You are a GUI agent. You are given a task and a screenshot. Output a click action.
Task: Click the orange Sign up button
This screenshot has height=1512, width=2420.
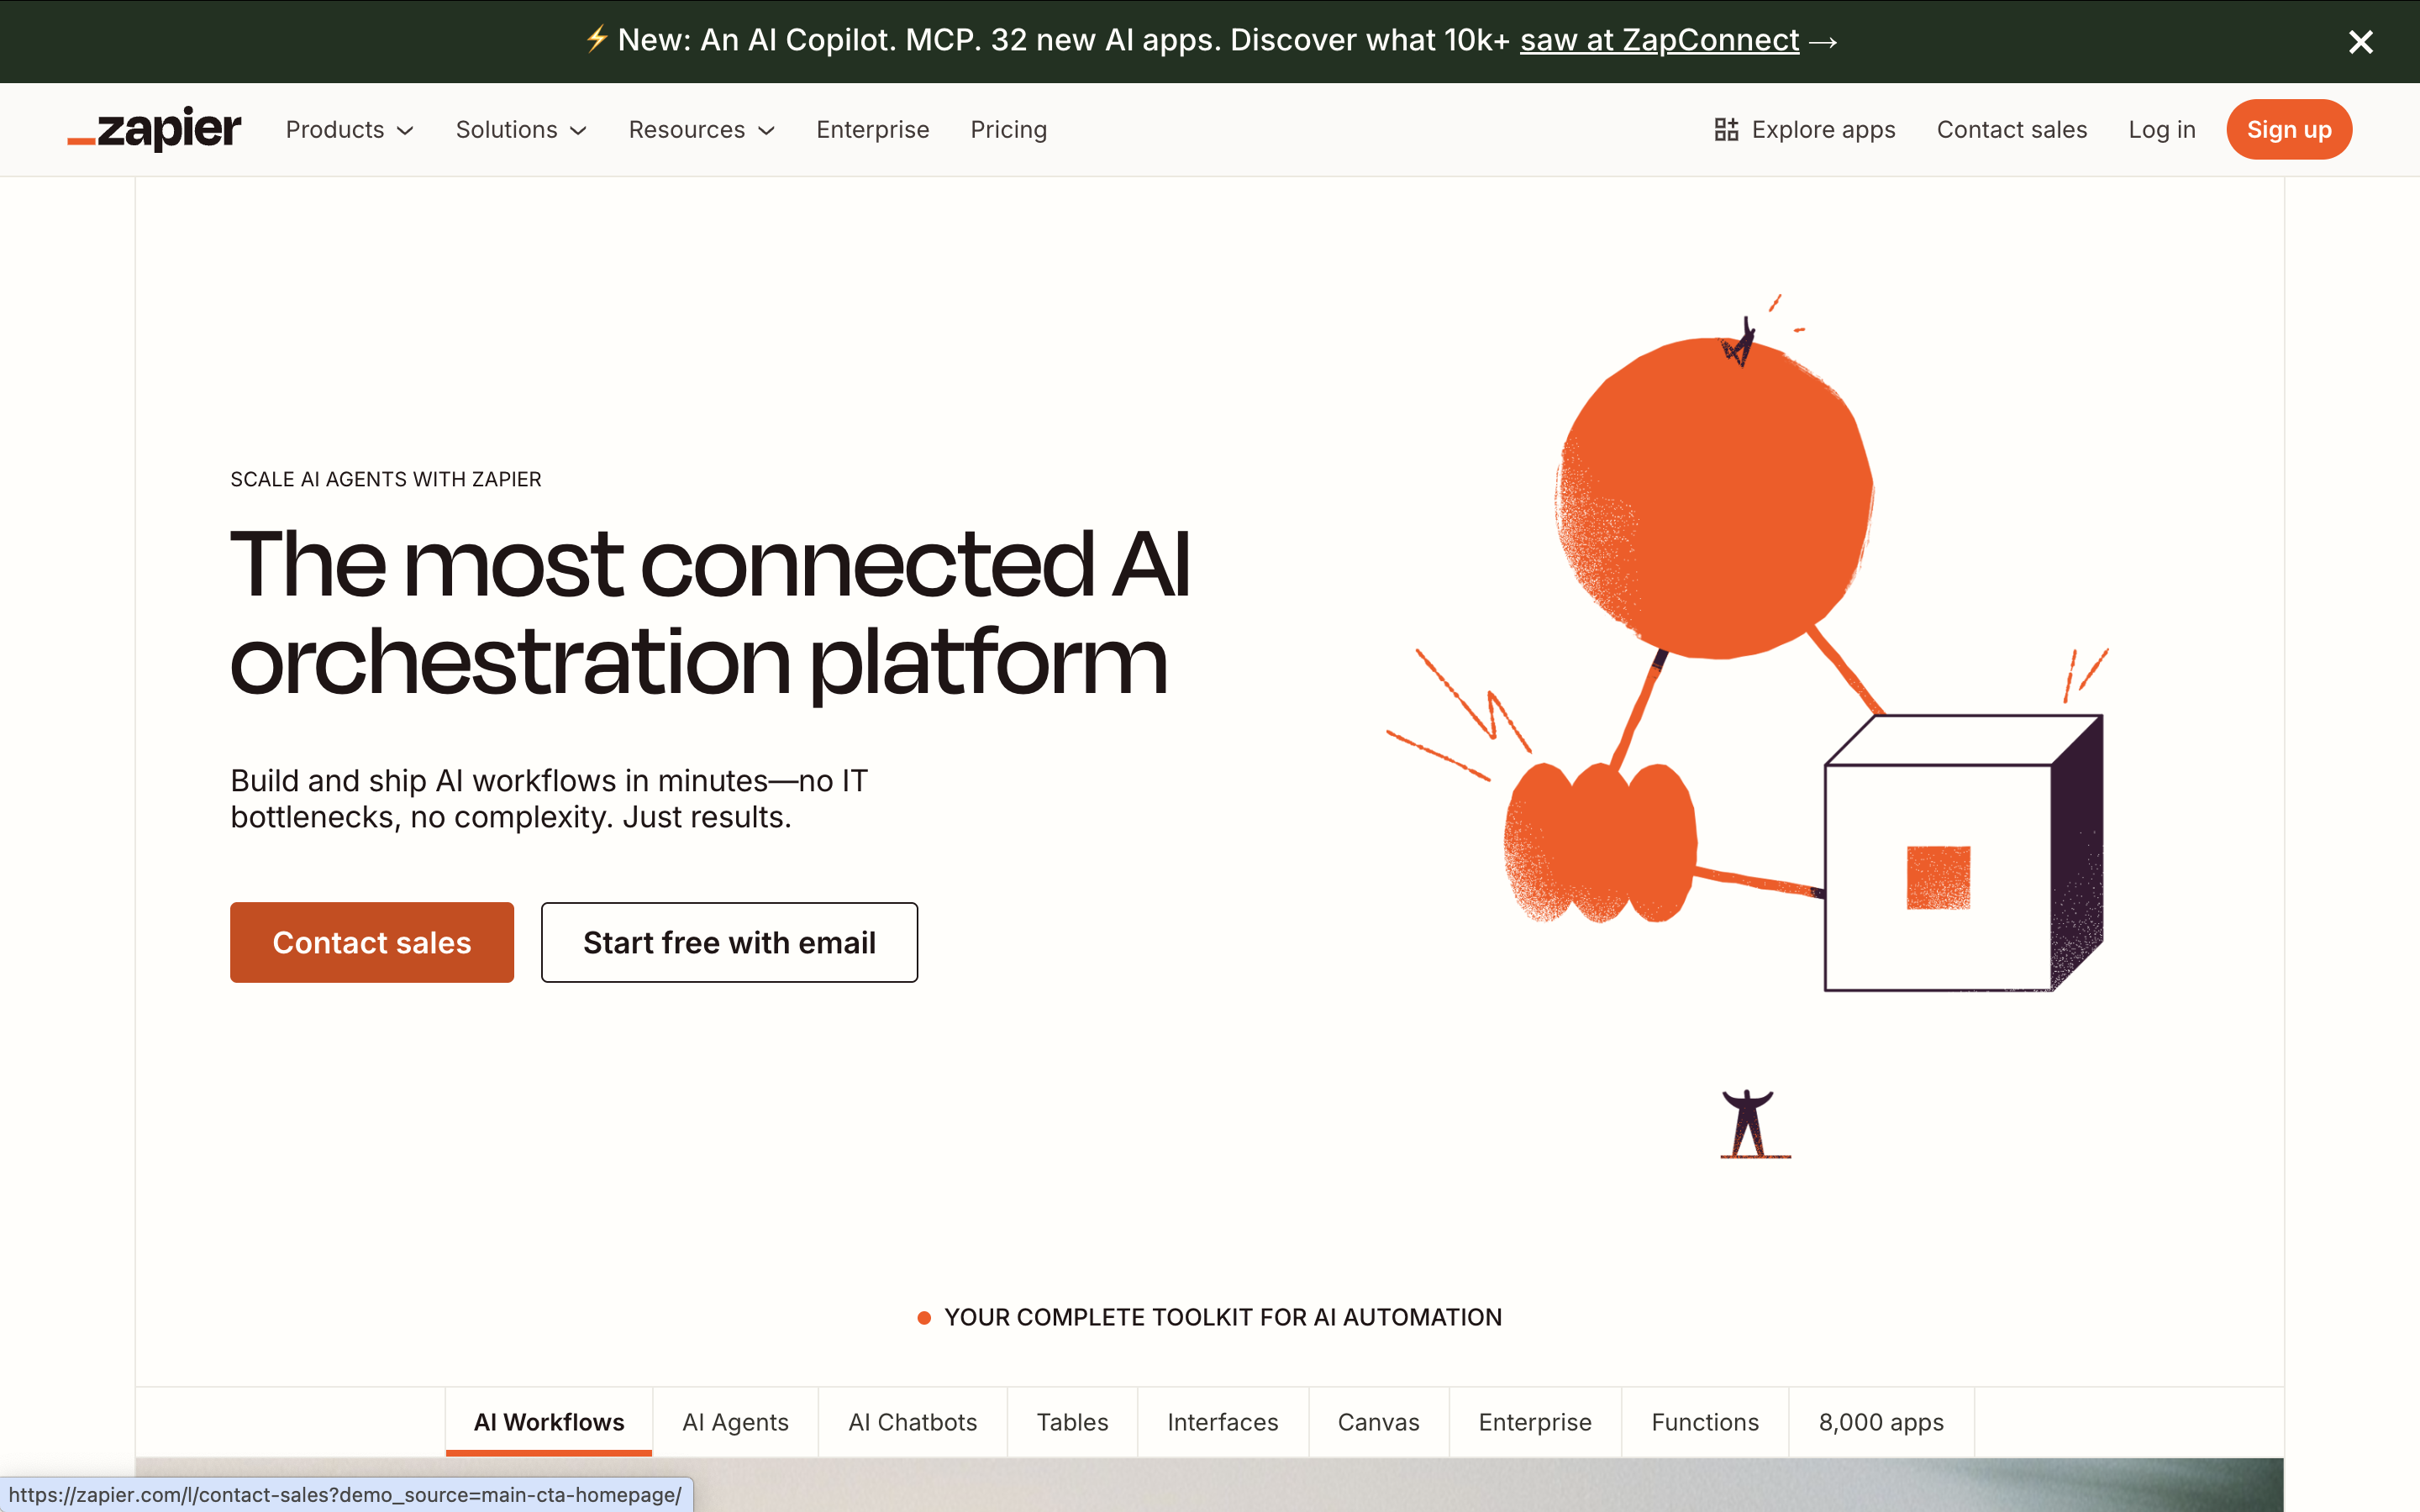coord(2288,130)
